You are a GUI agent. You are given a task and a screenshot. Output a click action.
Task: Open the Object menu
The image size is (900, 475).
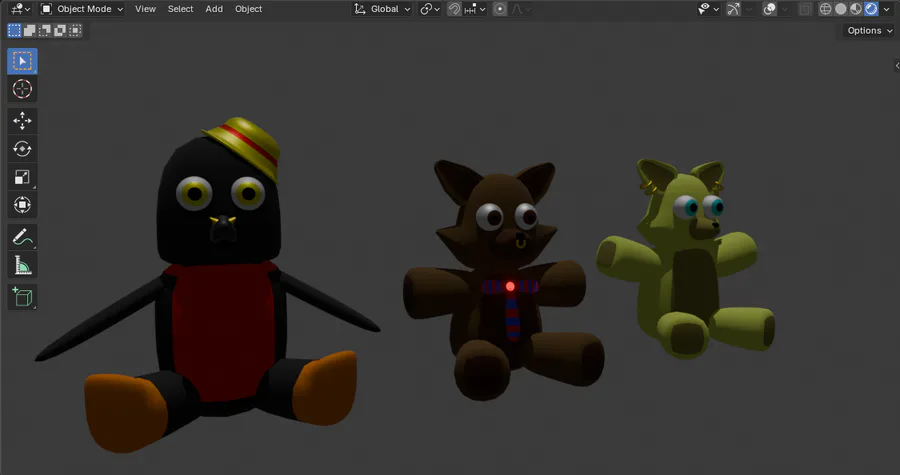click(249, 9)
